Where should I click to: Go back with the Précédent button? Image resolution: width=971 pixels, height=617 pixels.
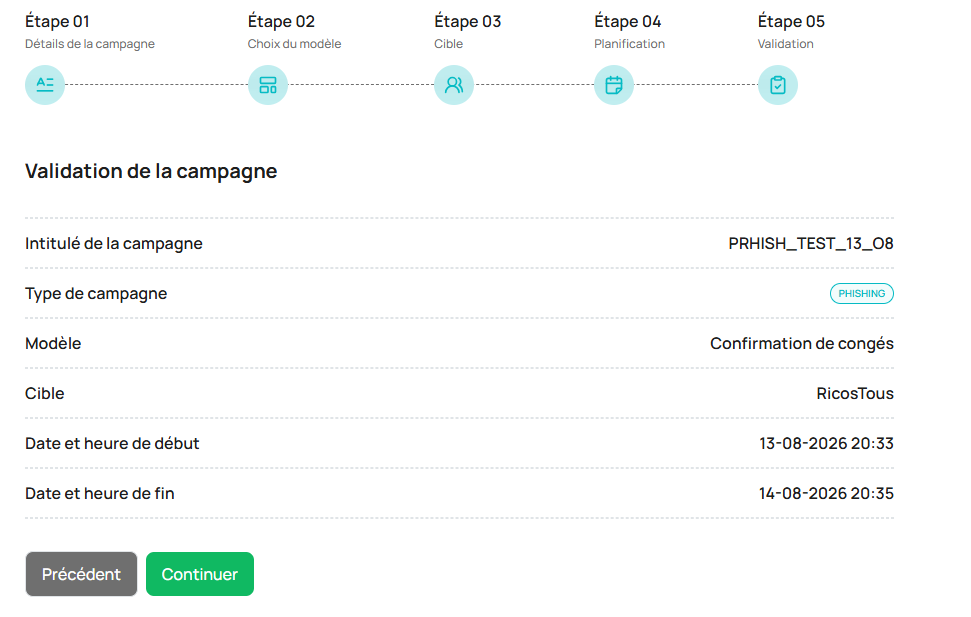81,574
